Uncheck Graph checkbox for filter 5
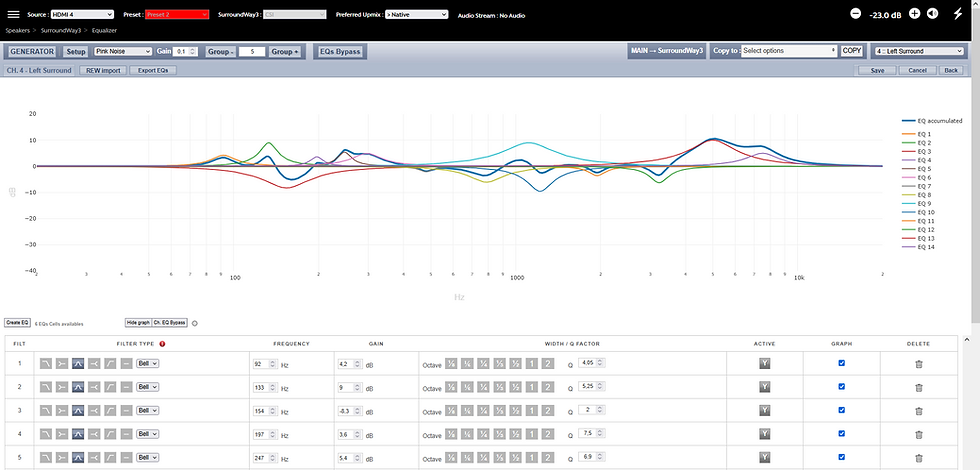The width and height of the screenshot is (980, 470). pyautogui.click(x=841, y=456)
